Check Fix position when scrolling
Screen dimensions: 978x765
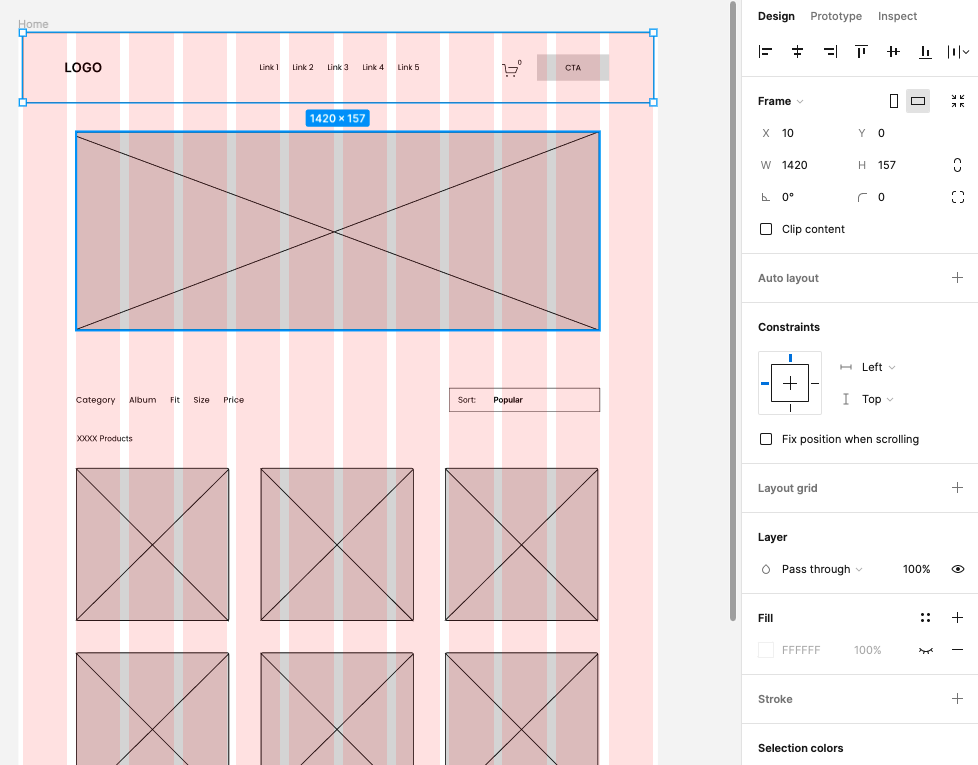[x=766, y=438]
